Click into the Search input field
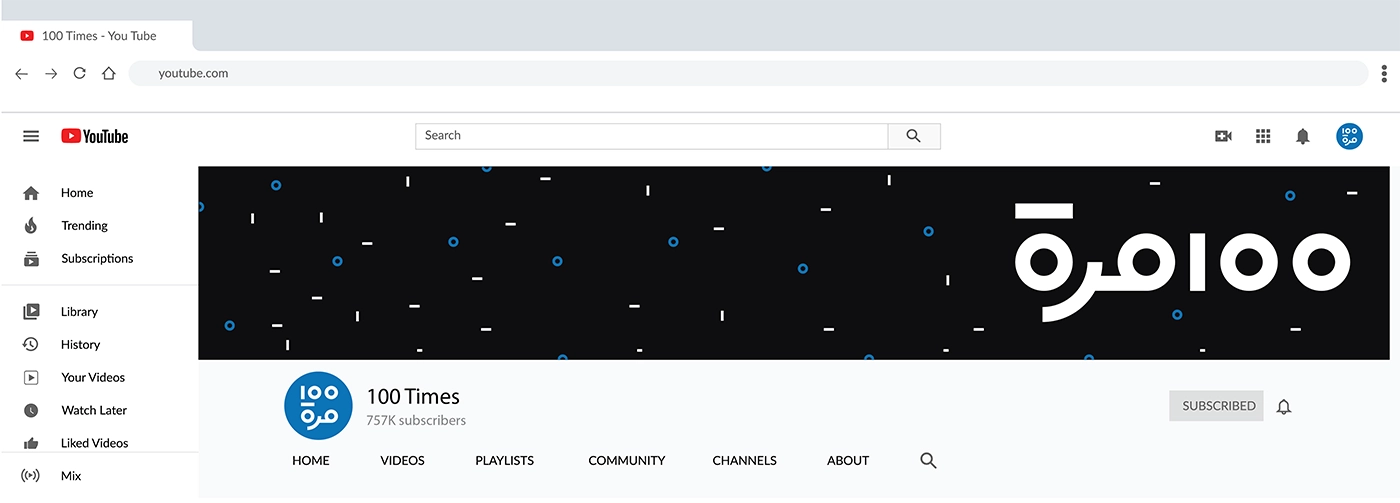Viewport: 1400px width, 503px height. pyautogui.click(x=650, y=136)
